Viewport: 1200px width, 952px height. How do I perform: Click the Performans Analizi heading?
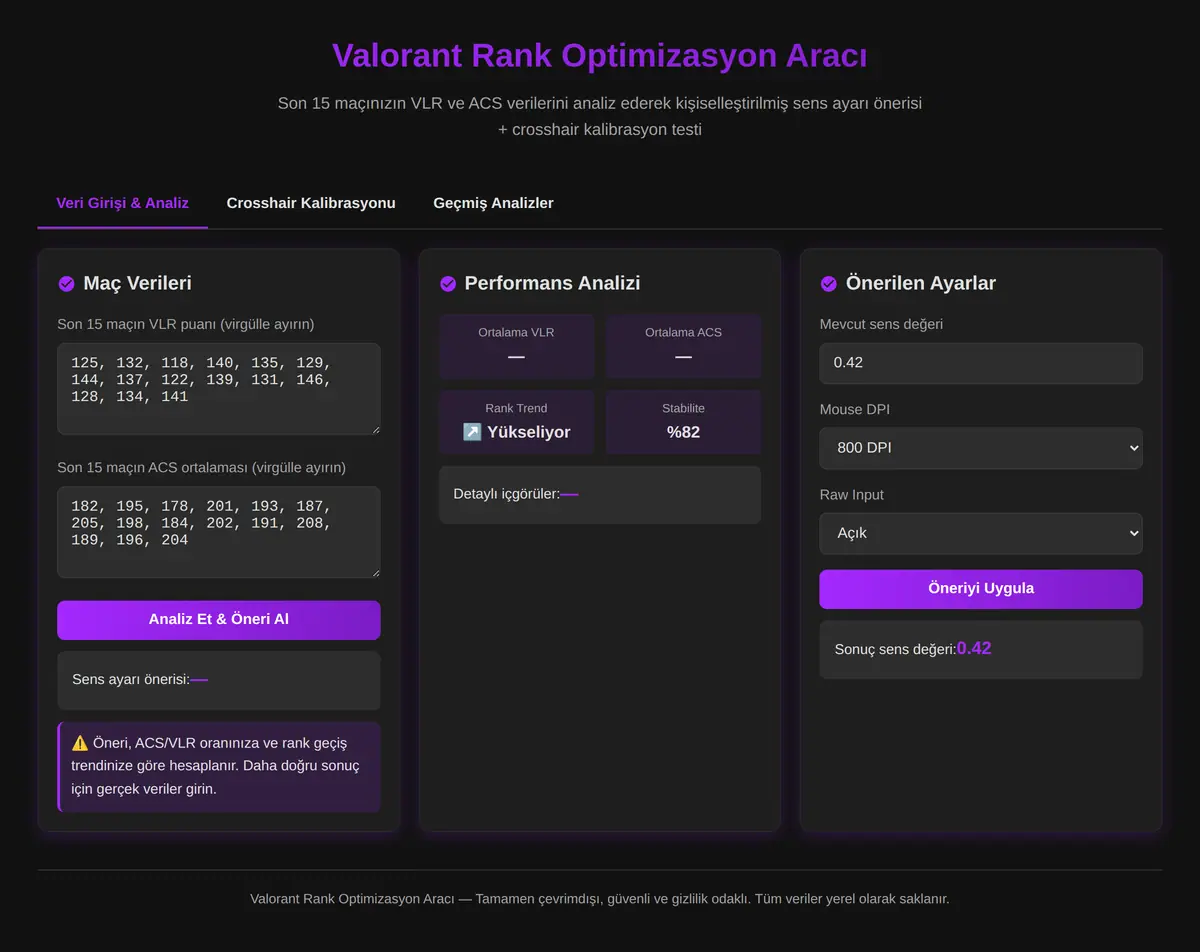pos(552,284)
